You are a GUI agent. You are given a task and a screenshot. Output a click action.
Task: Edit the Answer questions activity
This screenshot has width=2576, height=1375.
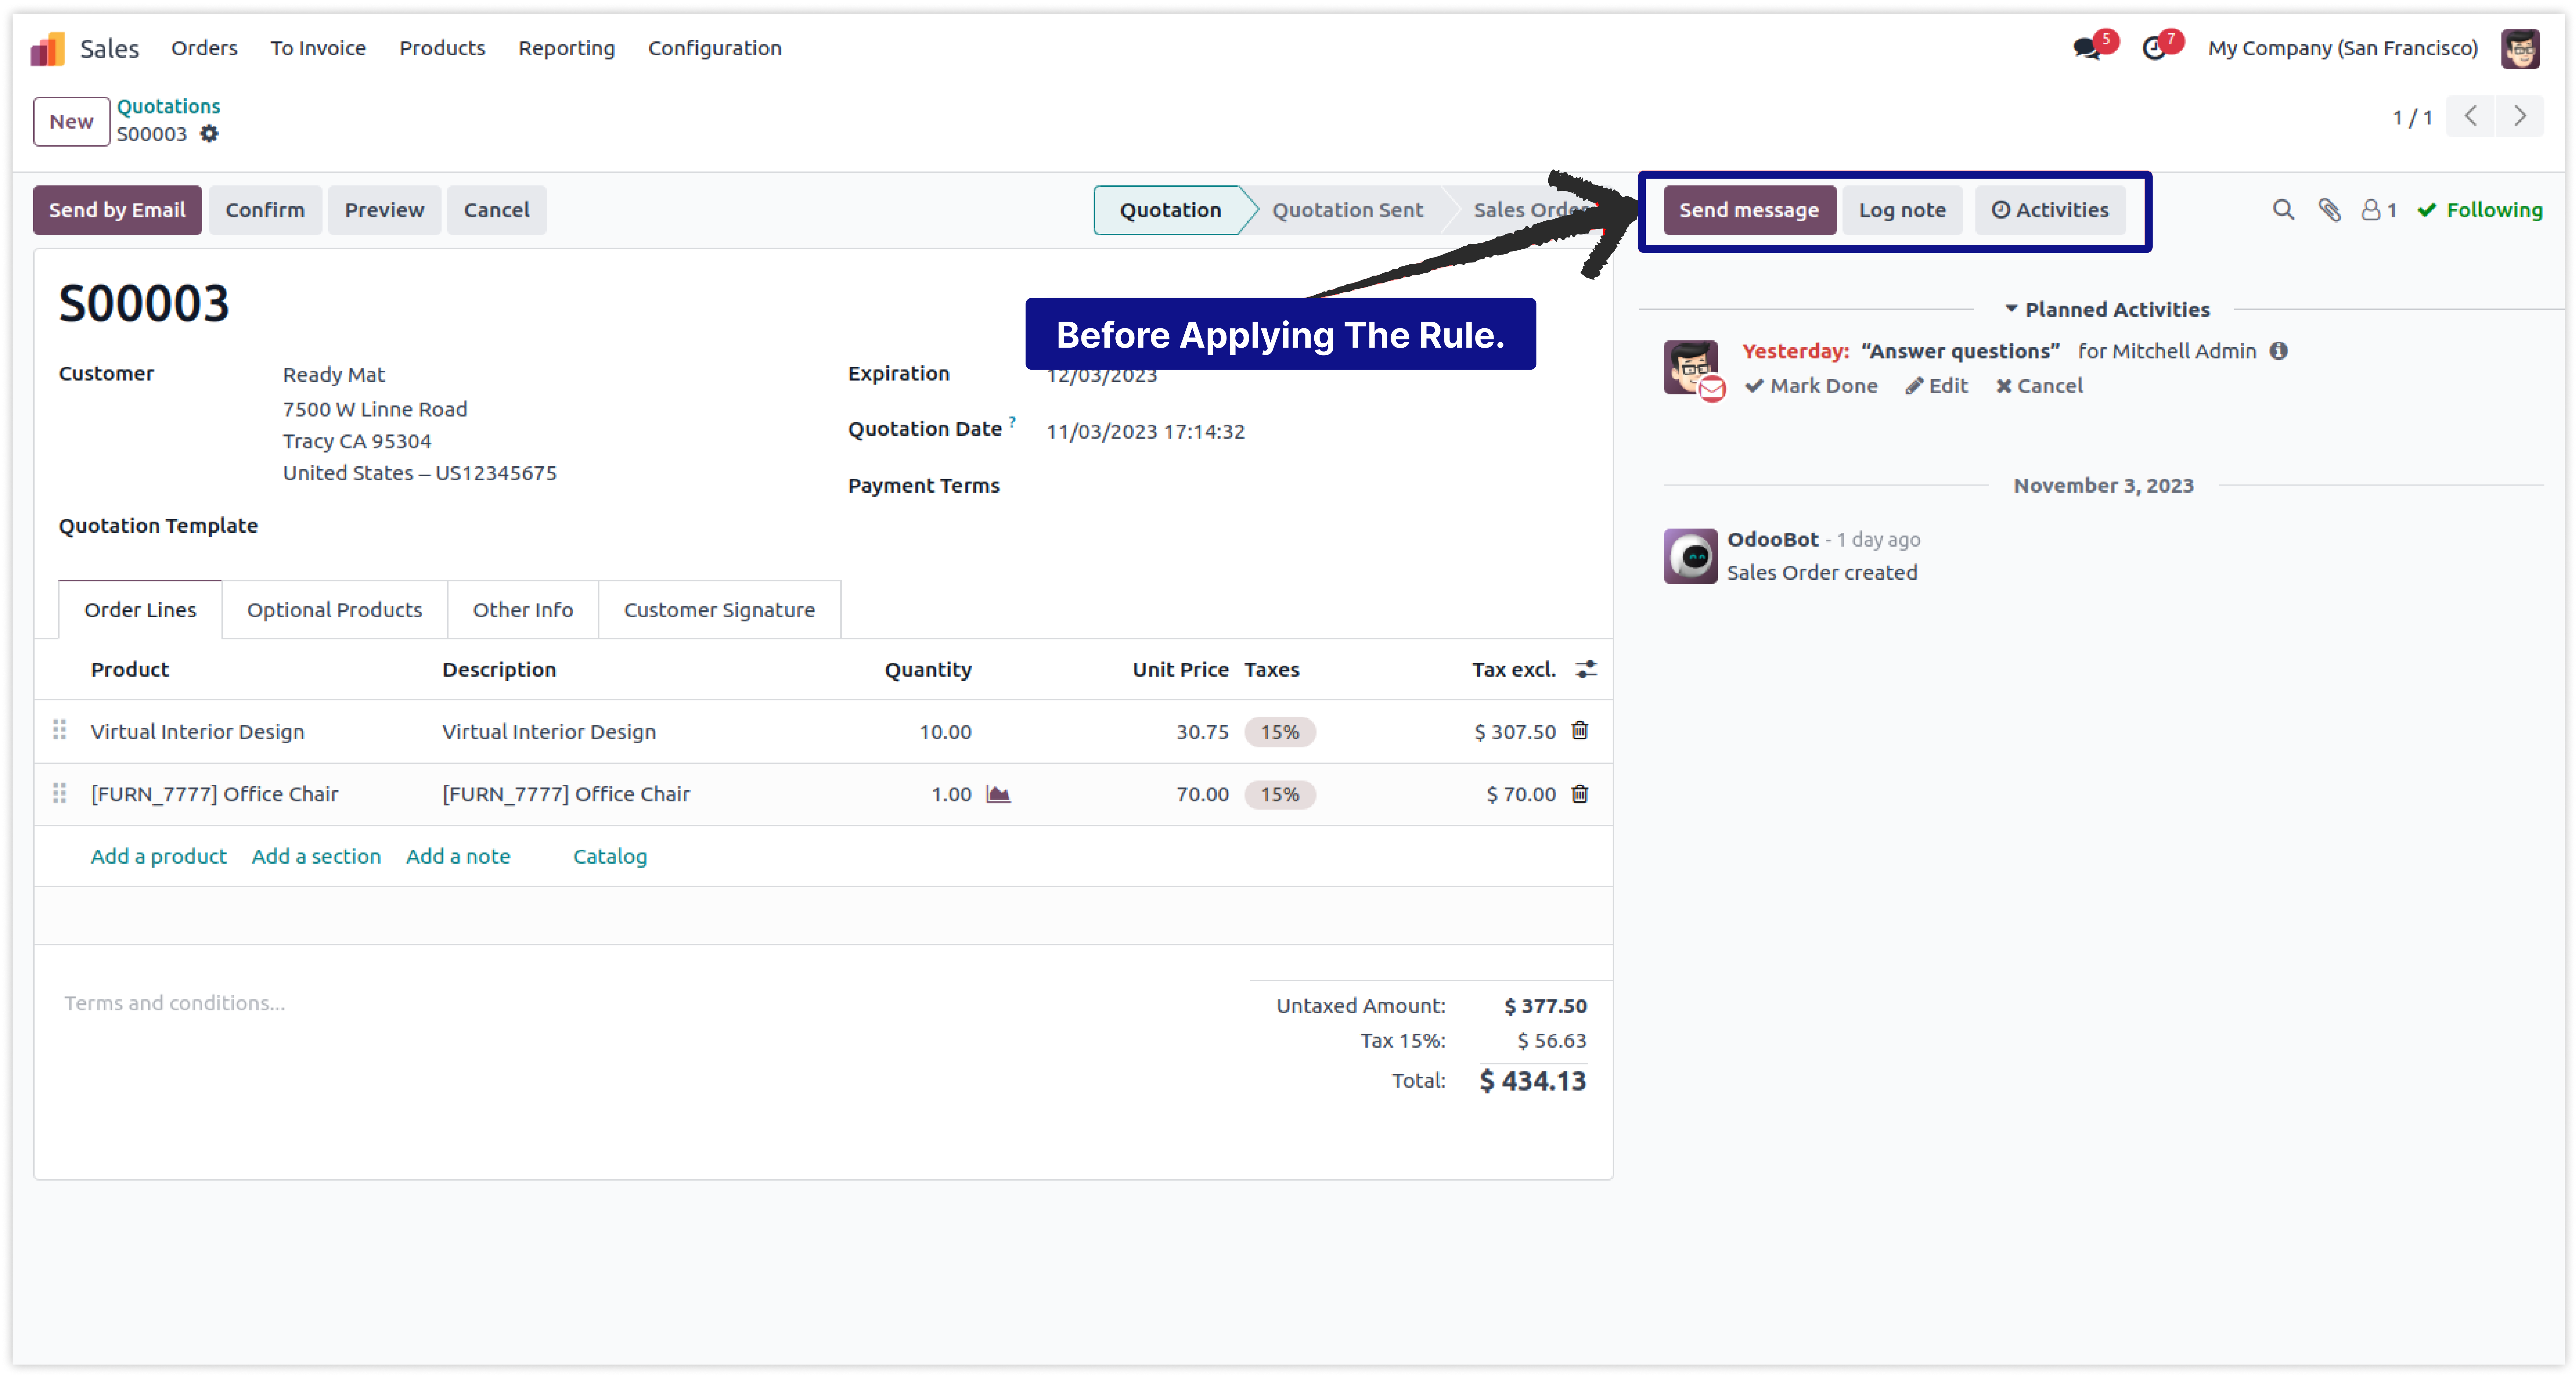pos(1937,386)
